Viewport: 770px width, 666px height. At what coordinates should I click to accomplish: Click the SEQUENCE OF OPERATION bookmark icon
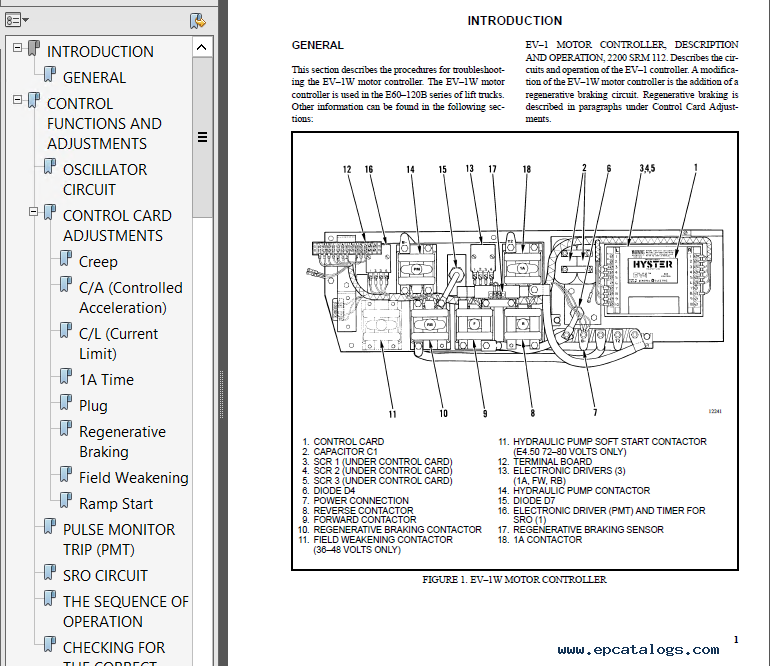(50, 598)
